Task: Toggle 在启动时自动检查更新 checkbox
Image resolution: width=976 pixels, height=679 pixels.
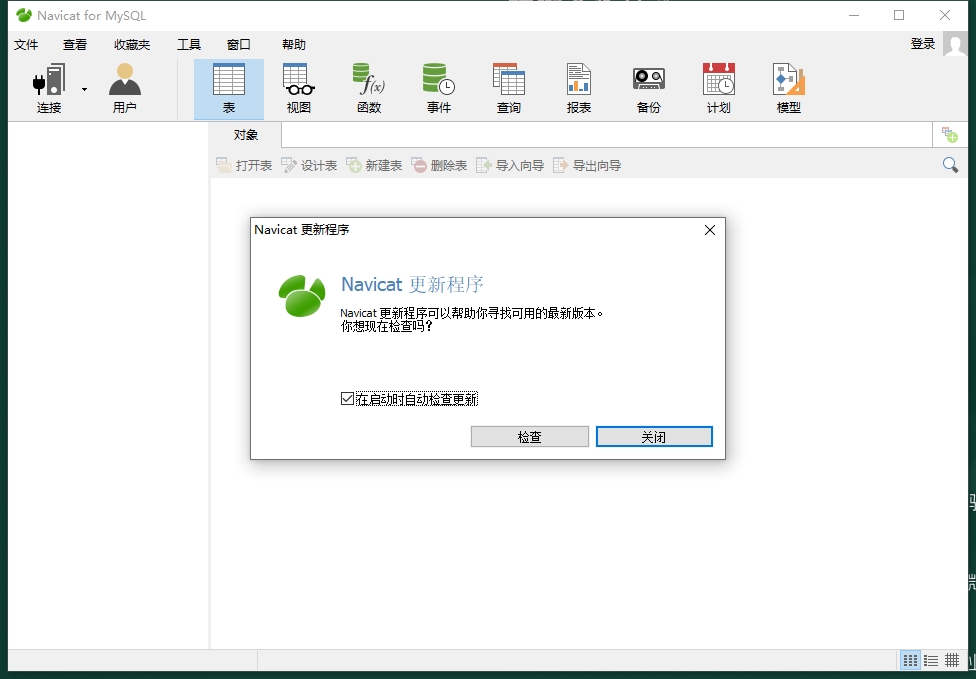Action: tap(347, 399)
